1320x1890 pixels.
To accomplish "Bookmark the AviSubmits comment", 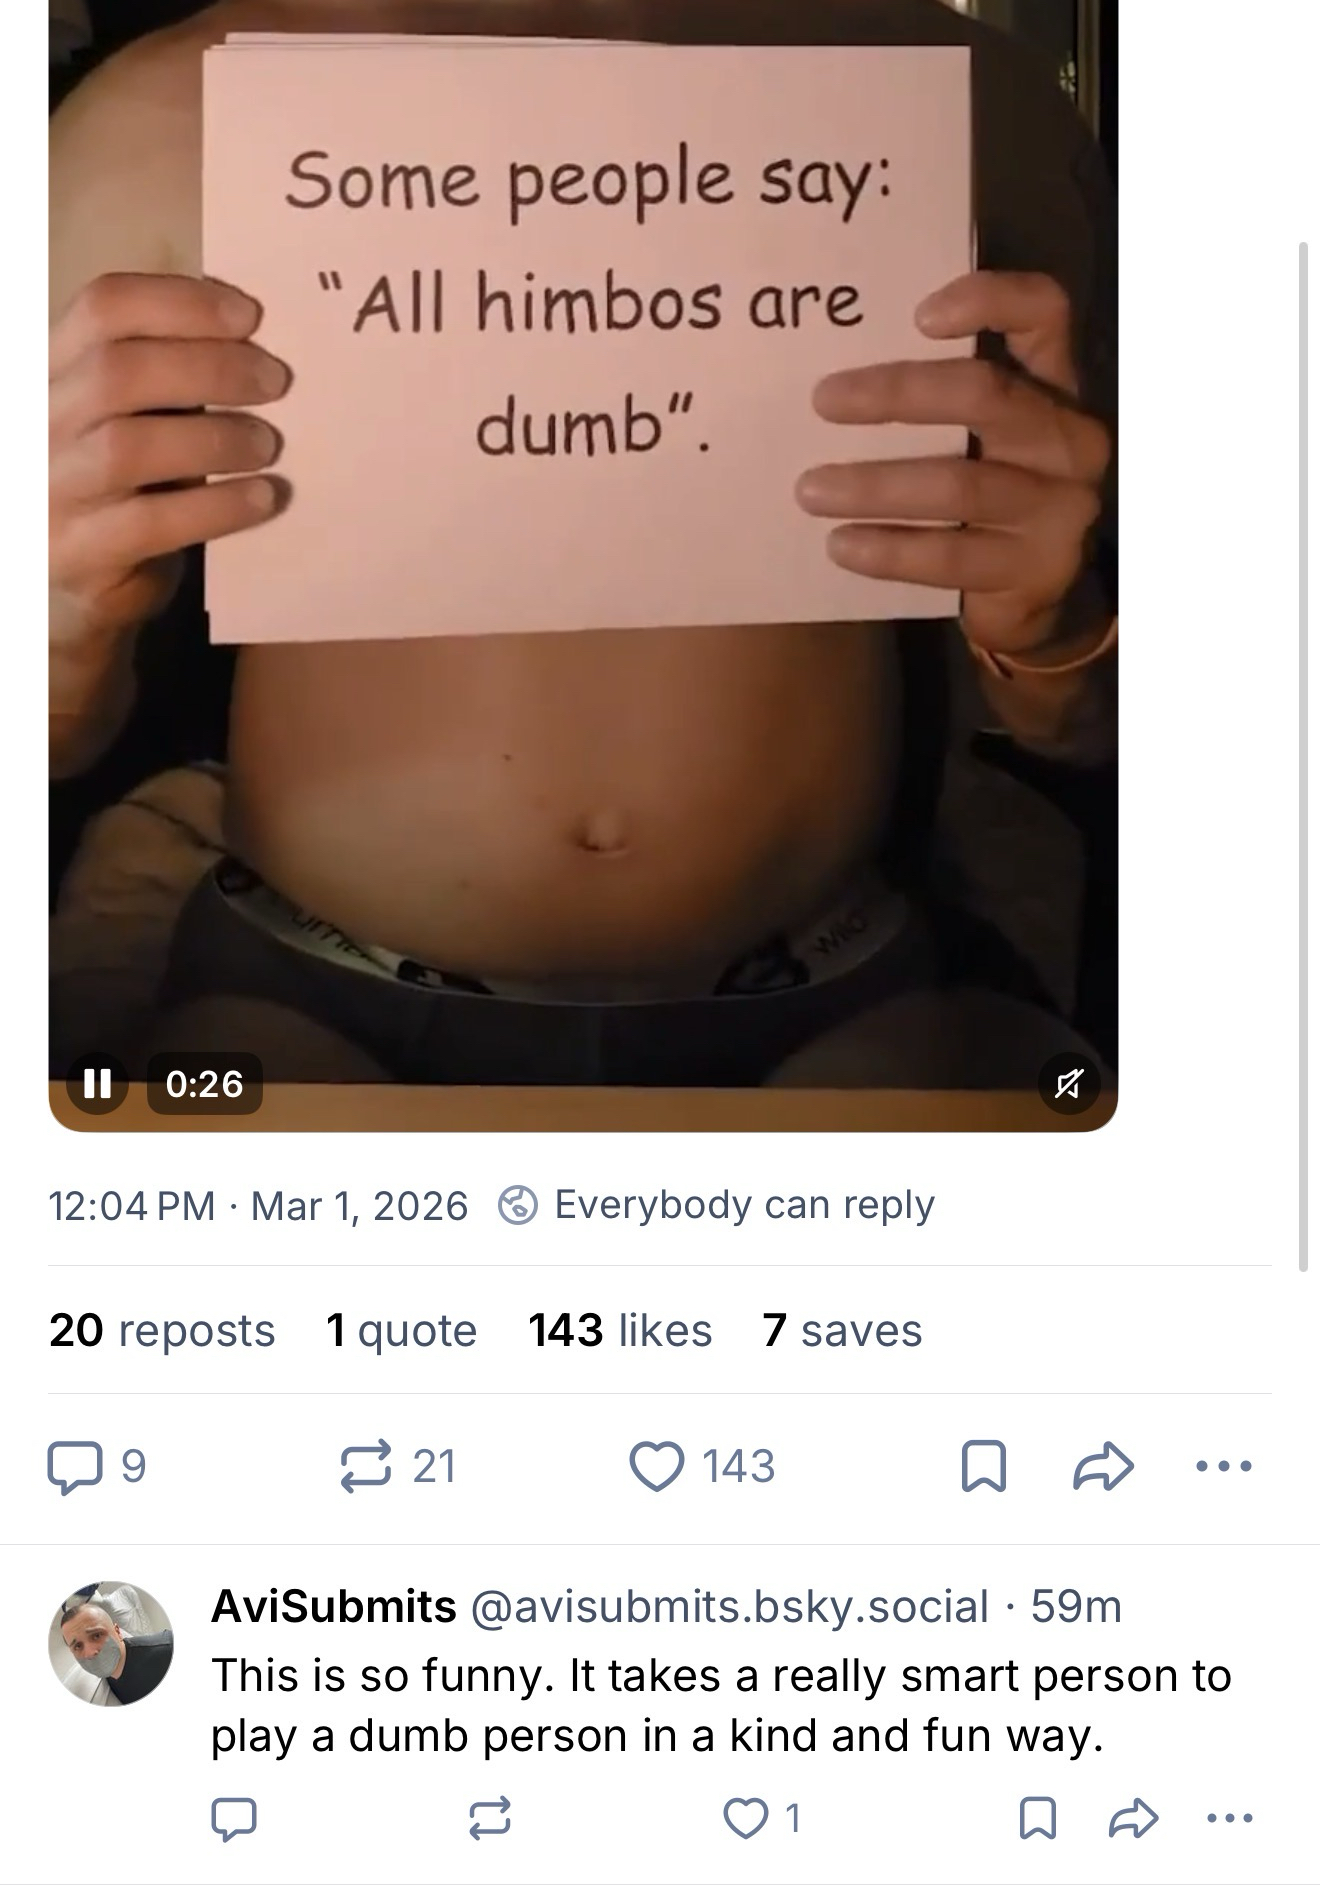I will click(1037, 1819).
